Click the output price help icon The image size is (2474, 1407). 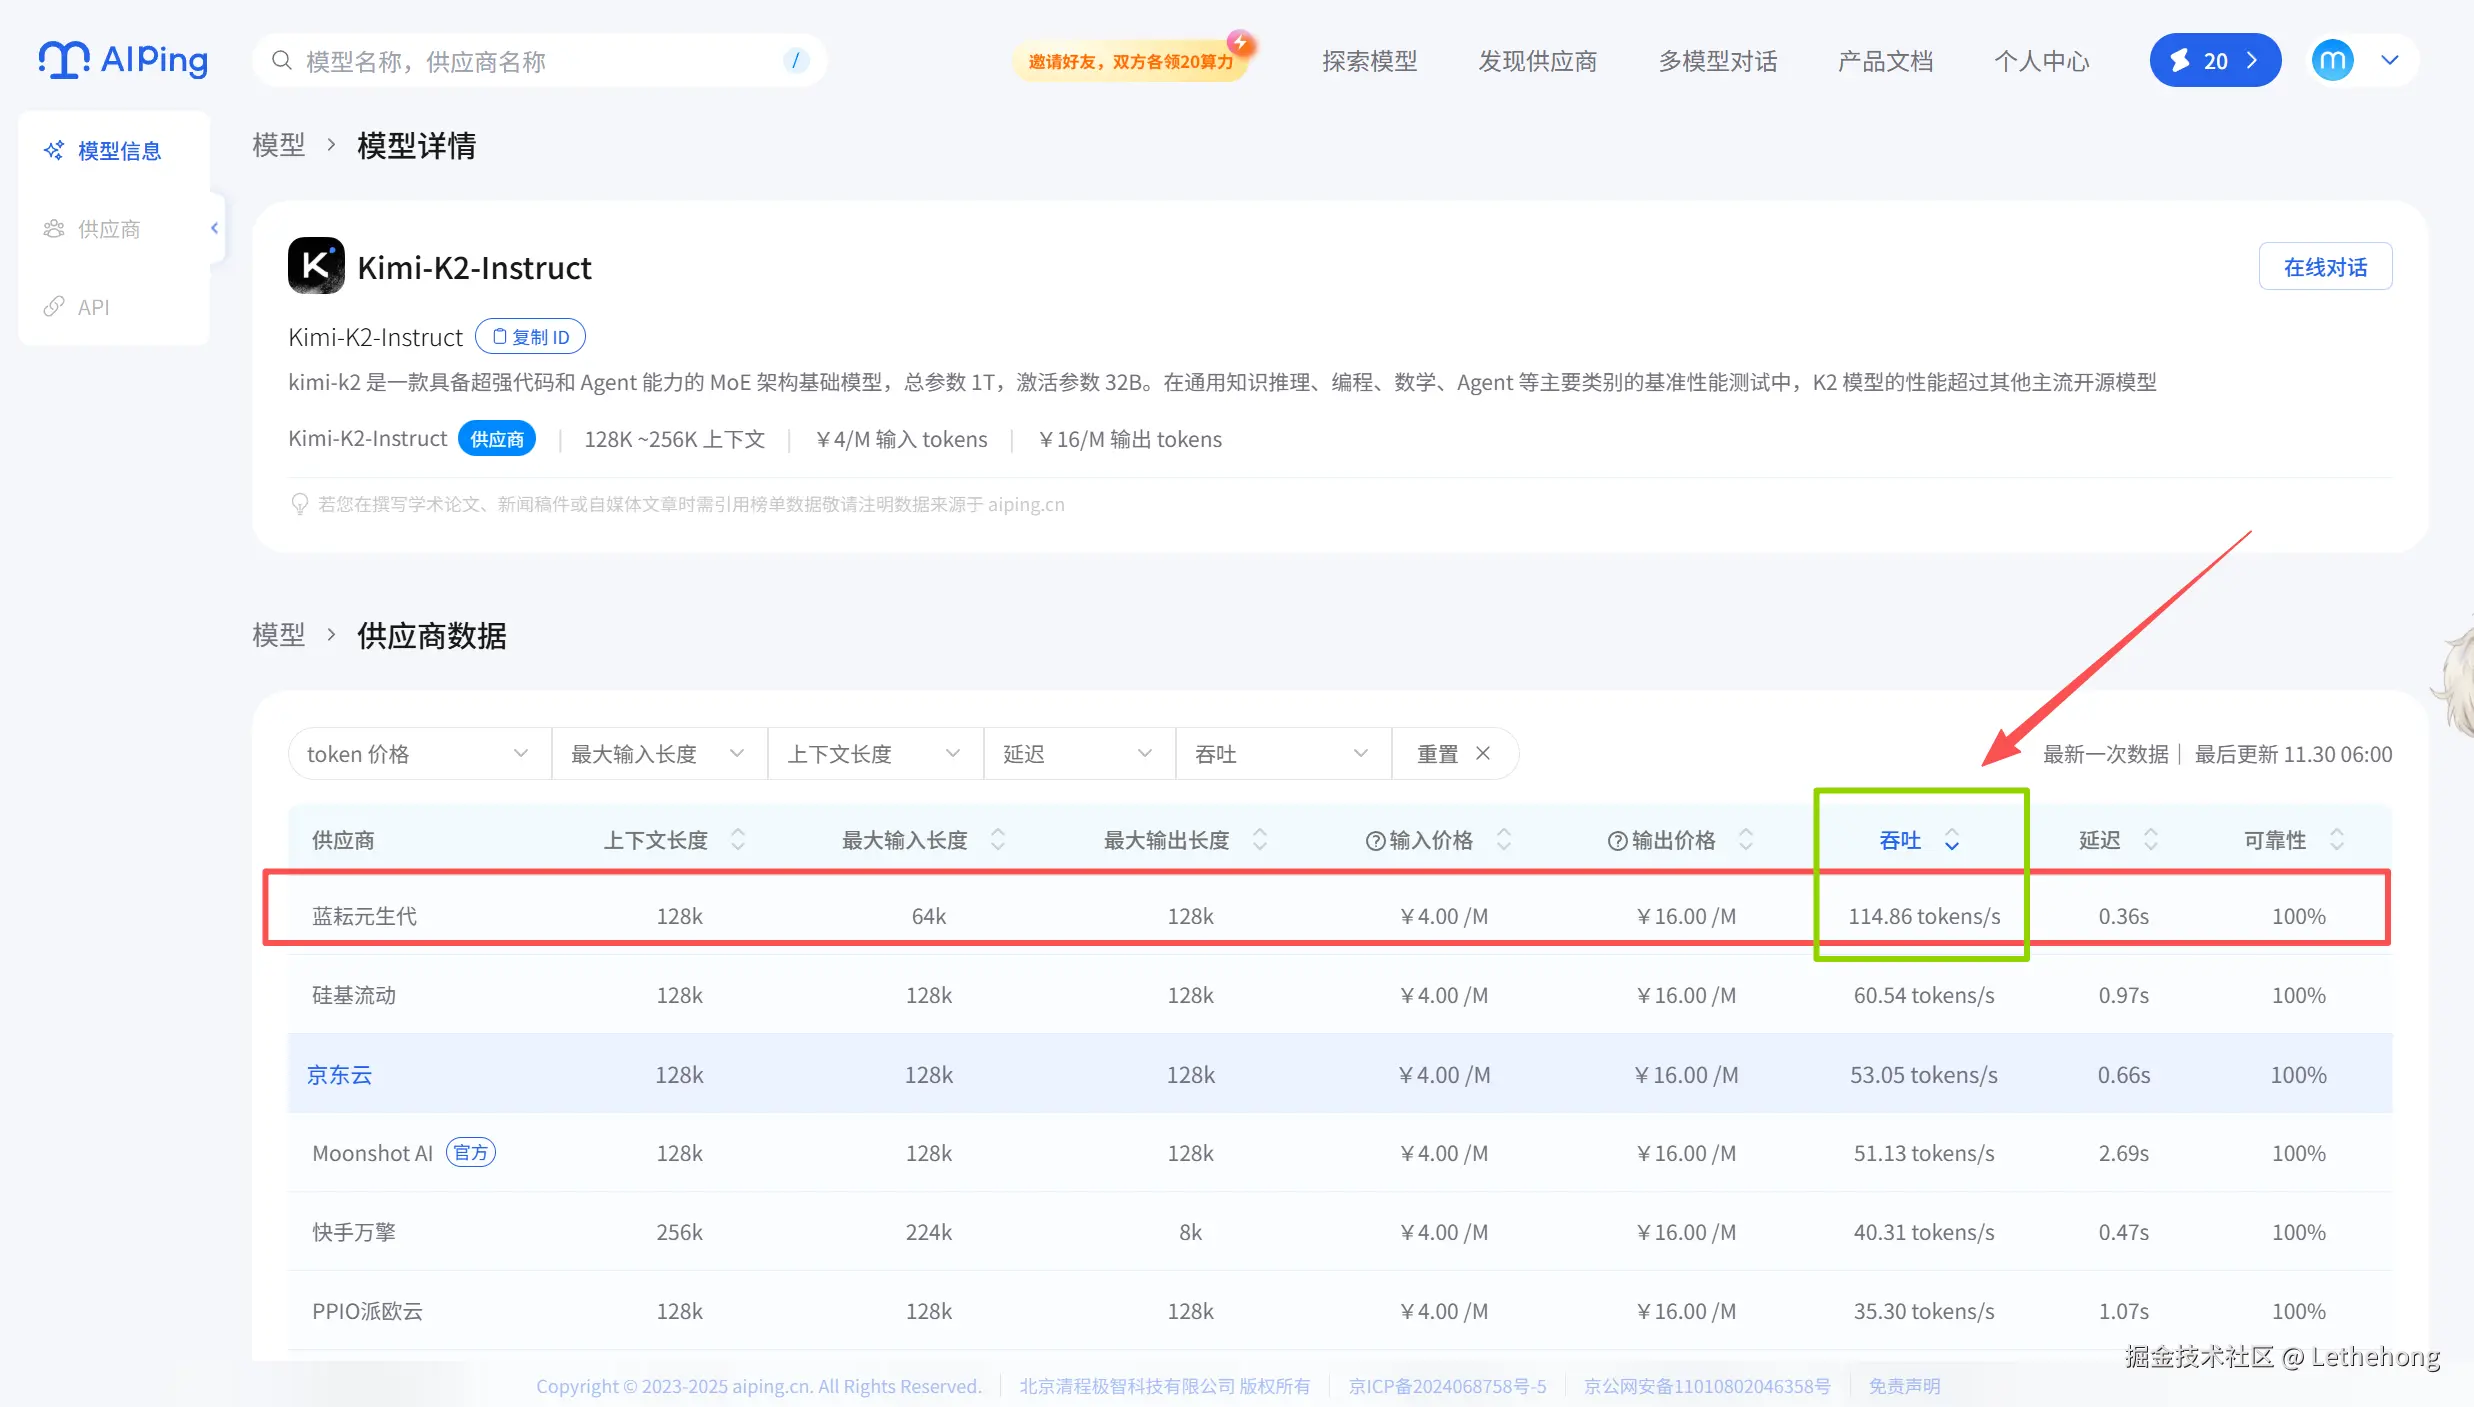pos(1617,841)
